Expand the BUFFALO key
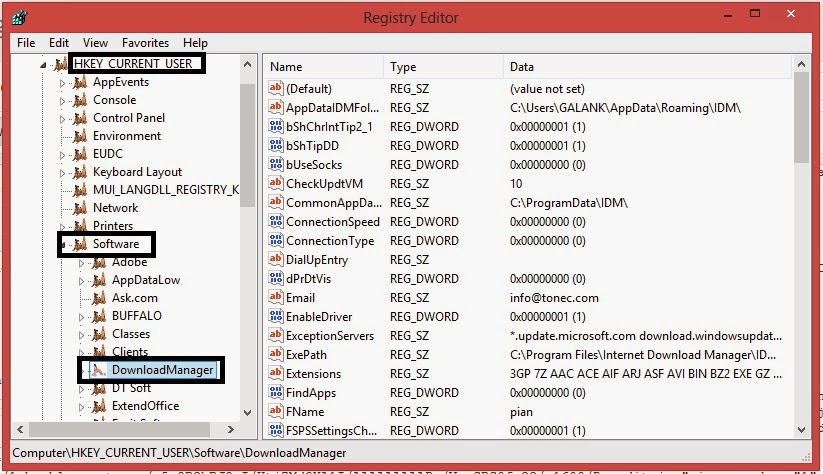Screen dimensions: 823x474 click(x=81, y=317)
